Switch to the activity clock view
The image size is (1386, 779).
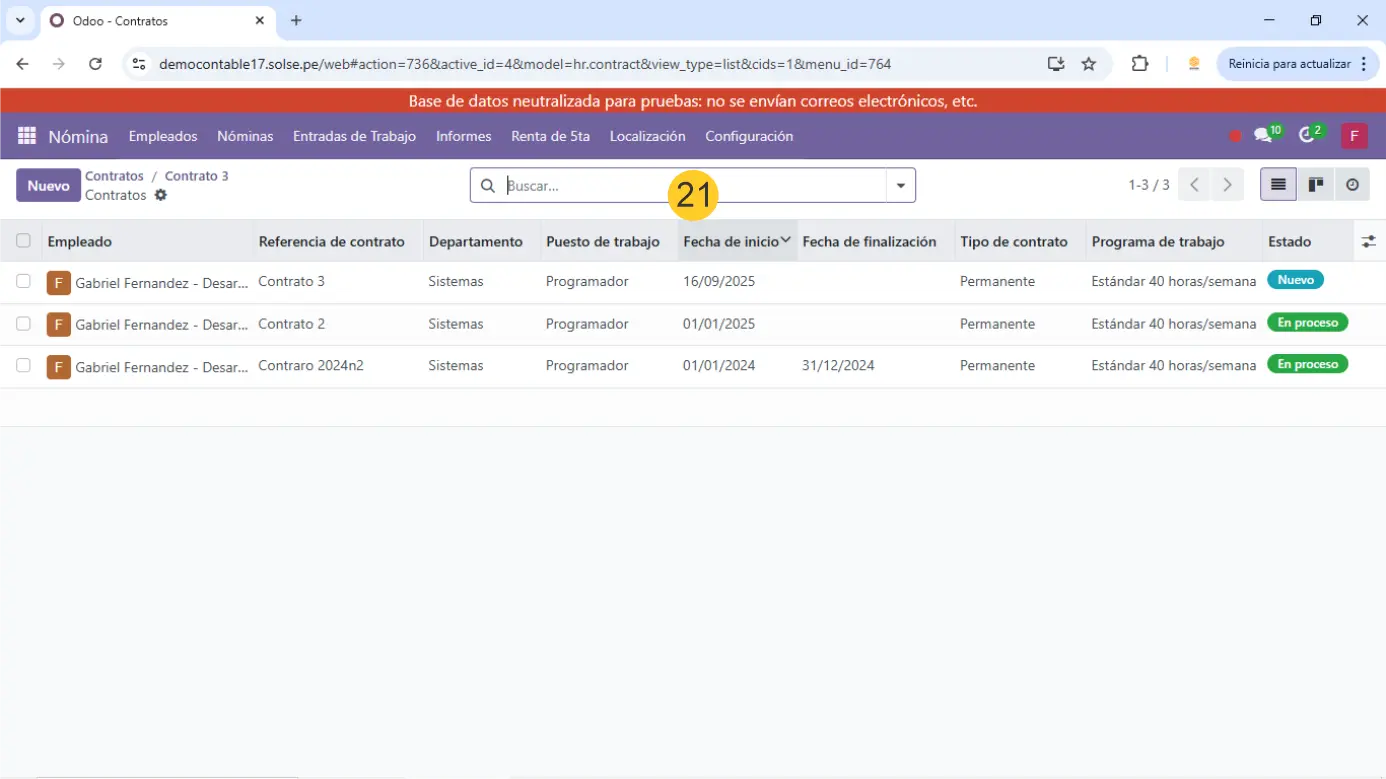1352,185
